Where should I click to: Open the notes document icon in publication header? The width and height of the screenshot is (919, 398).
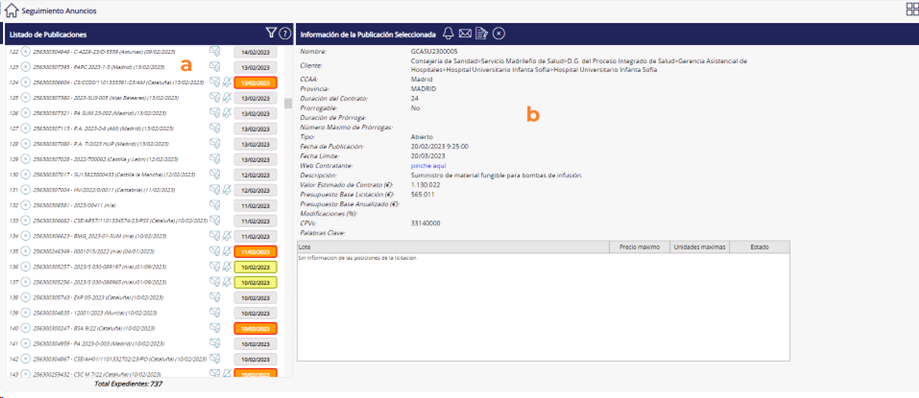pos(482,34)
